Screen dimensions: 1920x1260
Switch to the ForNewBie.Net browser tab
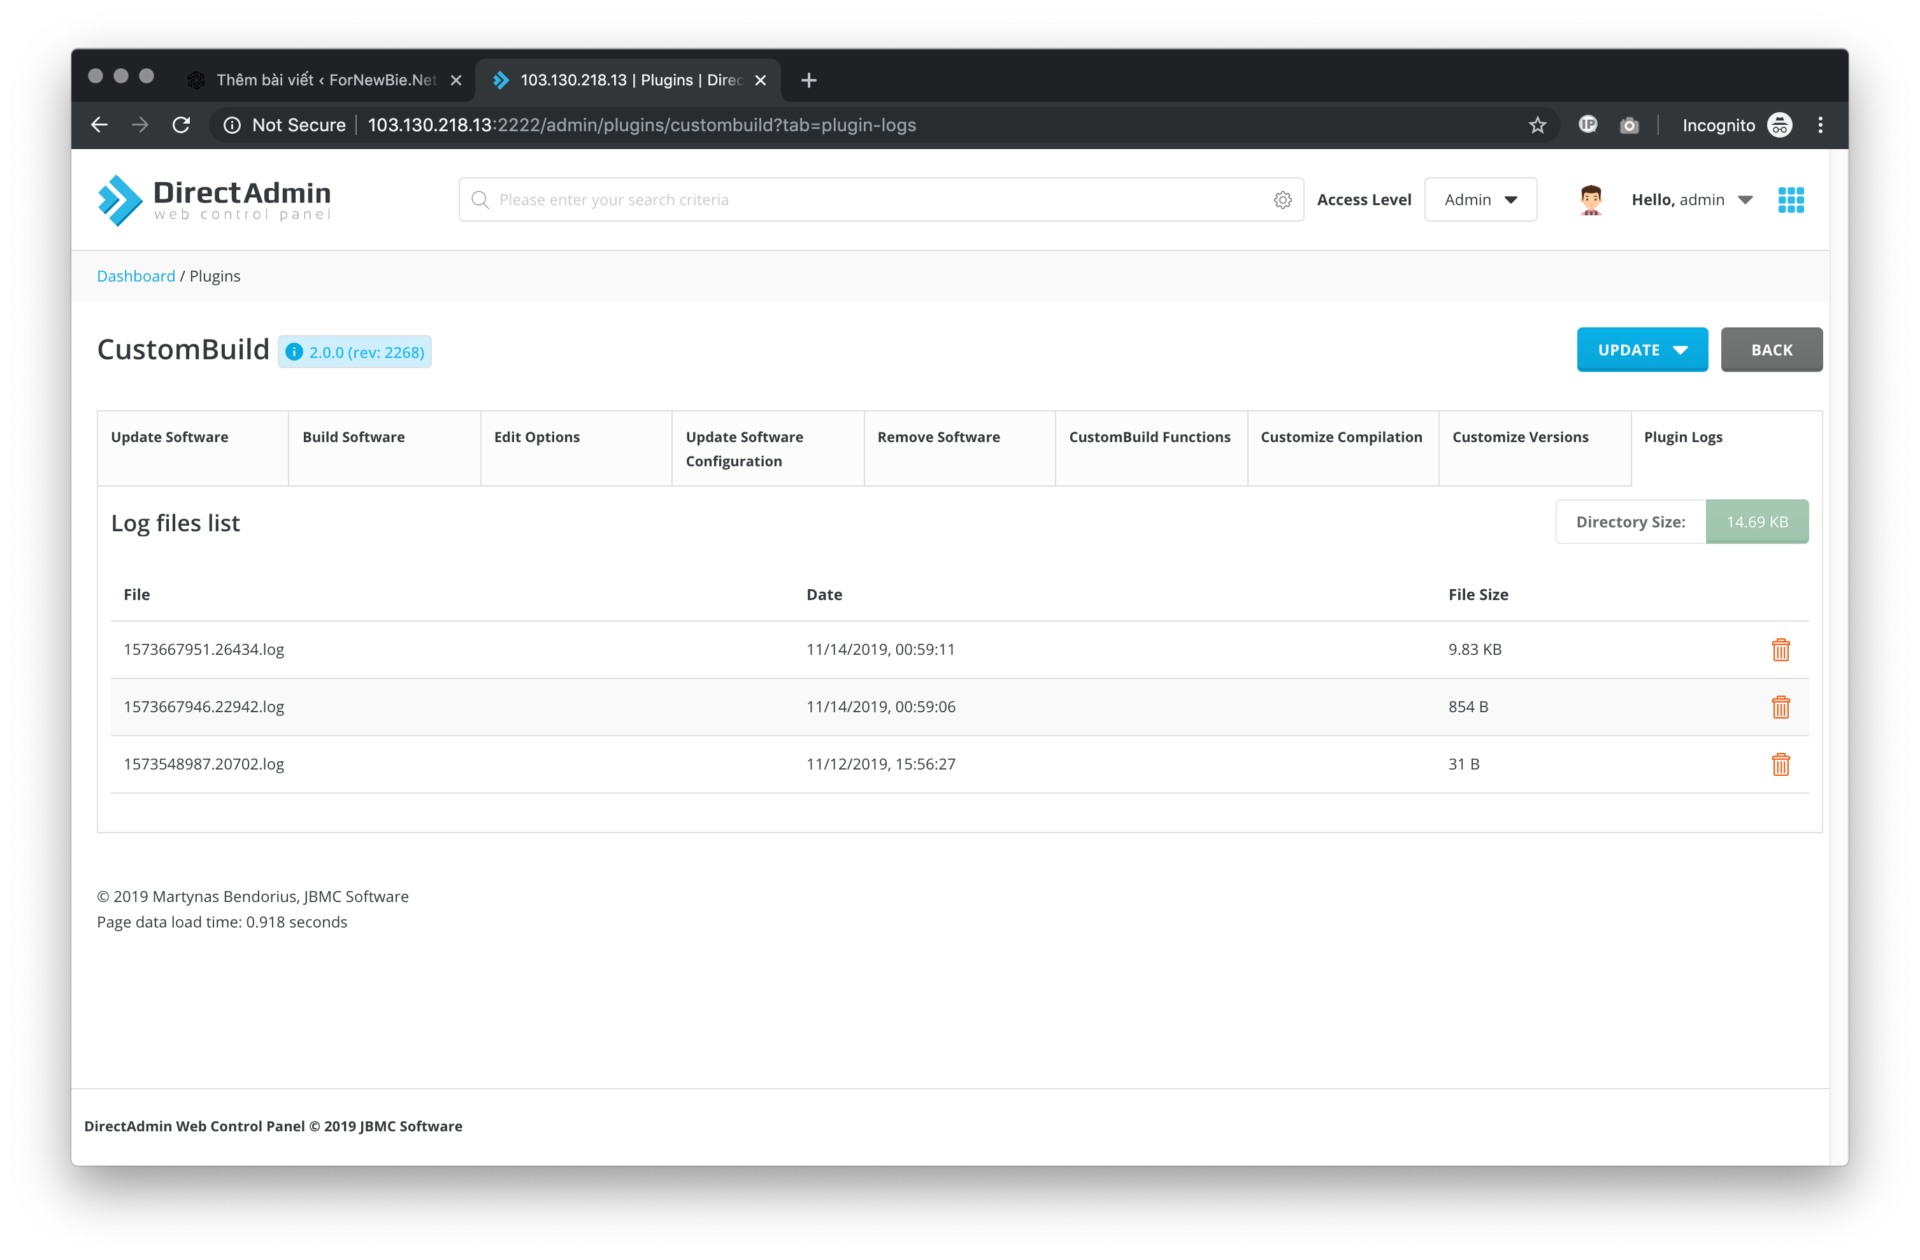coord(326,80)
